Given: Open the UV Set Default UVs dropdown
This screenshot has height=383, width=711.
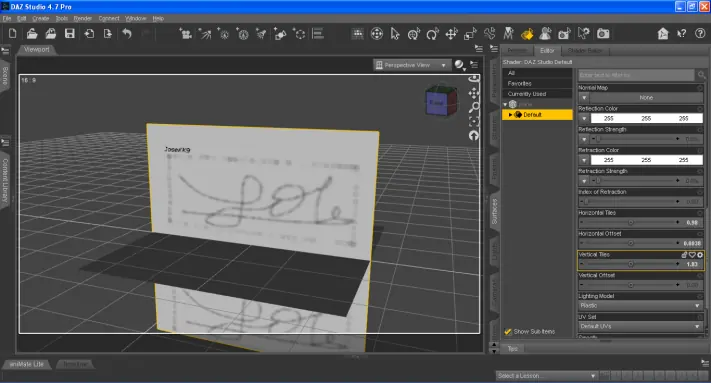Looking at the screenshot, I should pos(640,326).
